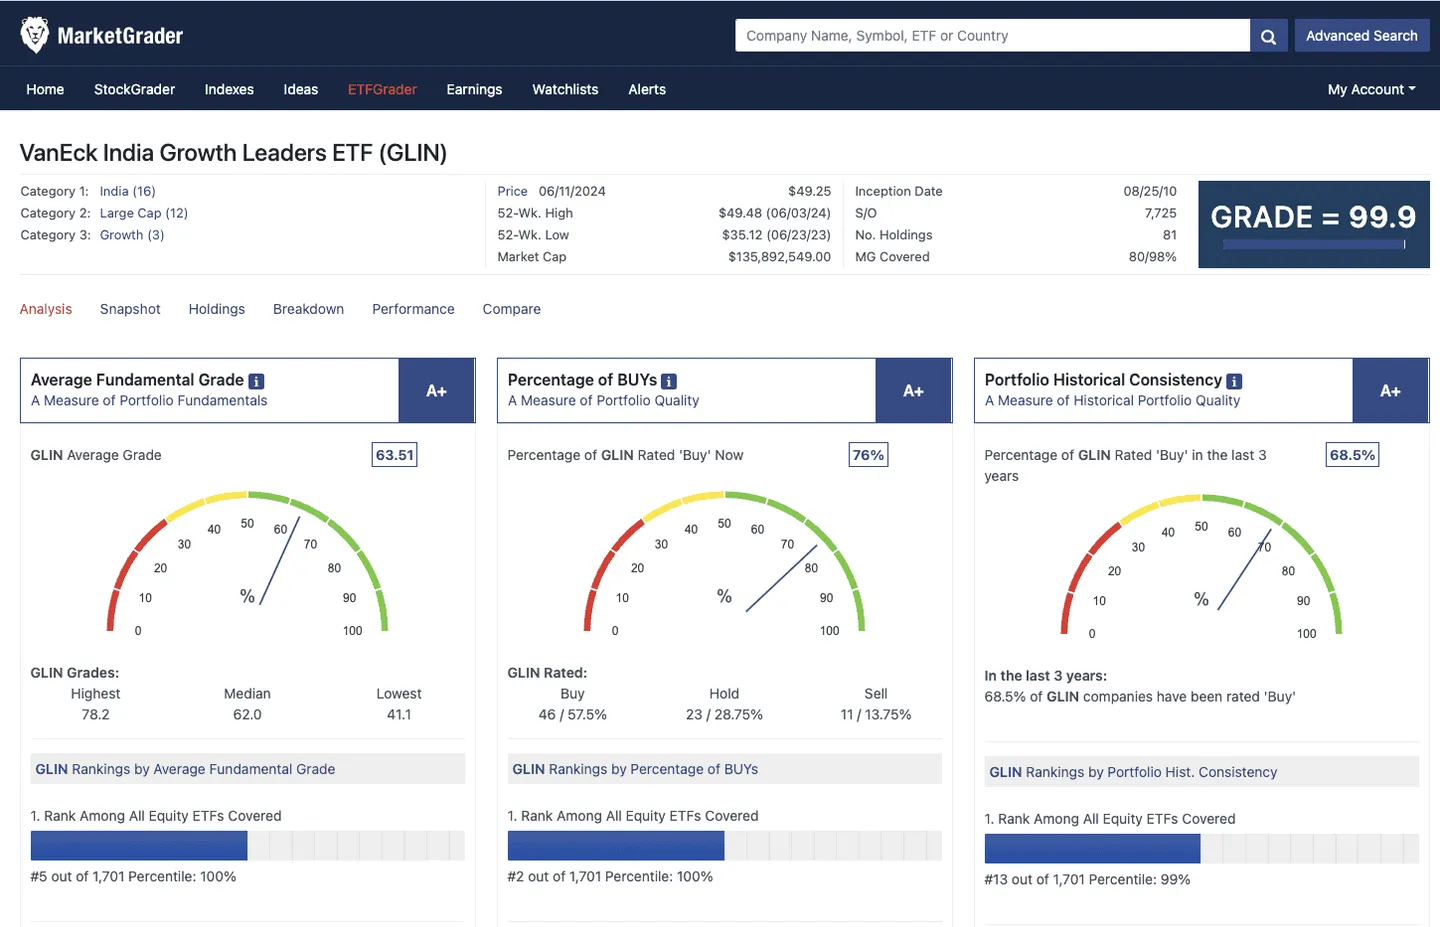This screenshot has height=927, width=1440.
Task: Open the Ideas menu item
Action: [x=301, y=89]
